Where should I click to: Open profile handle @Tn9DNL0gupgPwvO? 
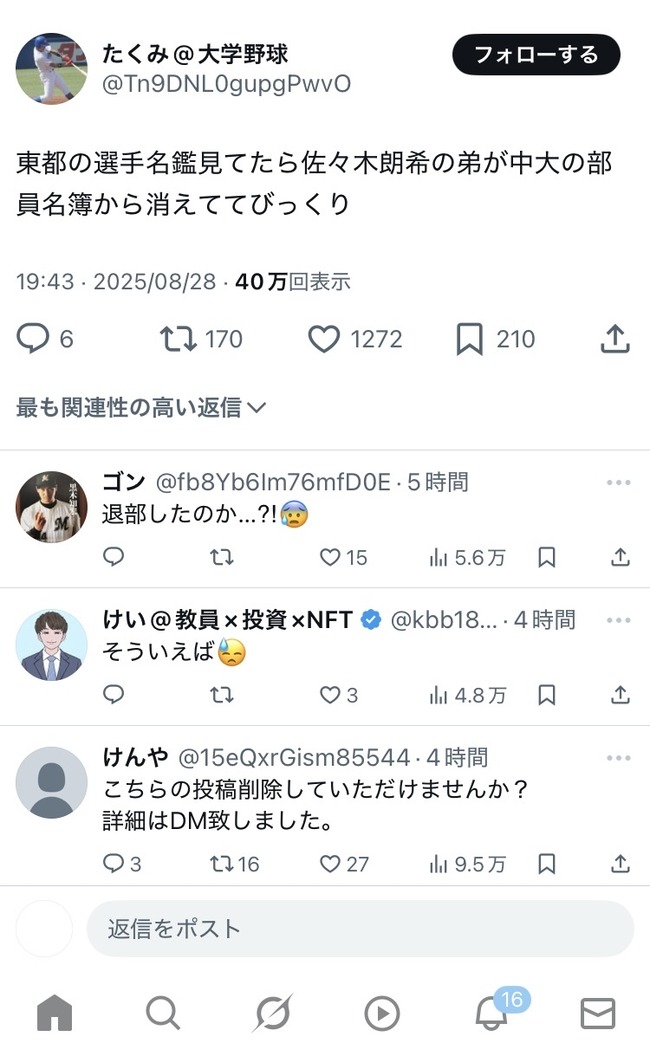pos(226,84)
